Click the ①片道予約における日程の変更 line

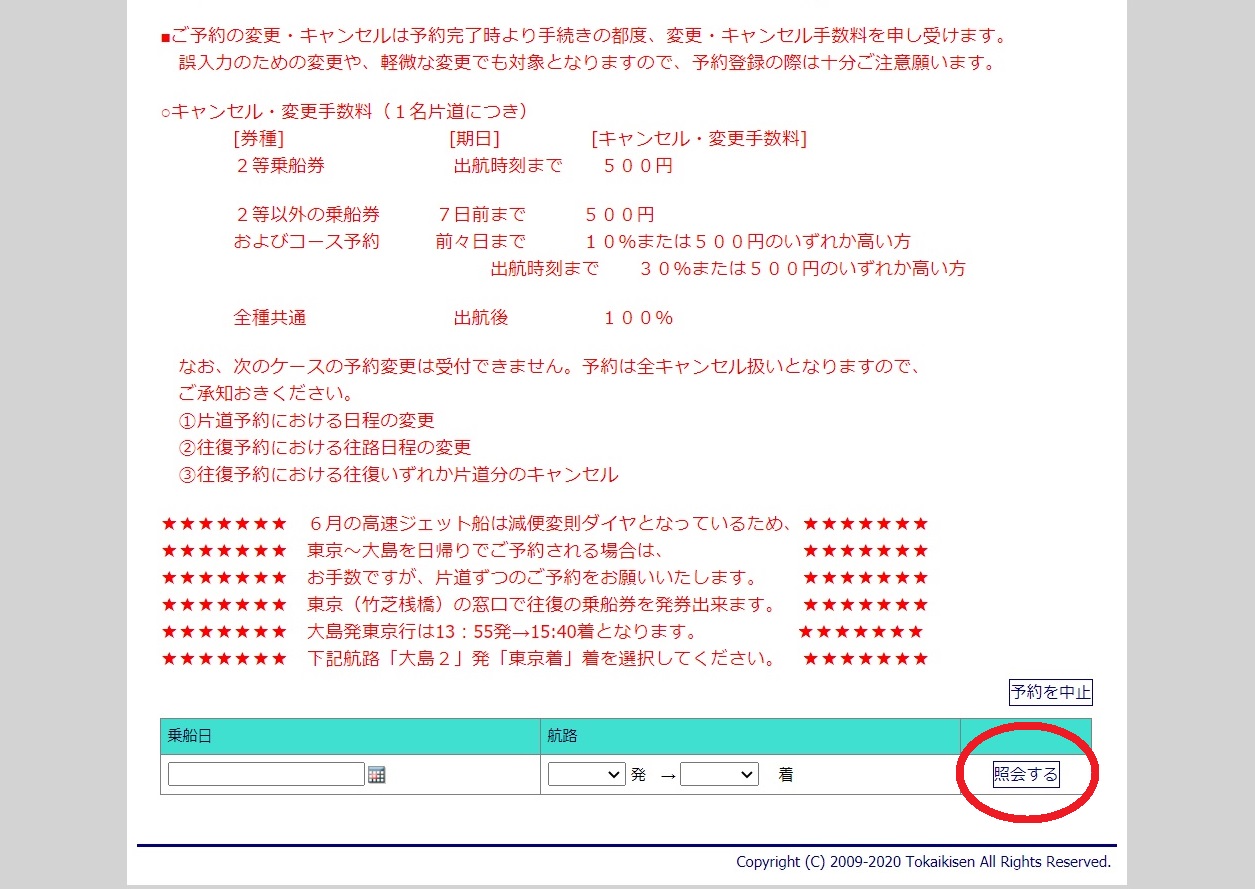point(306,421)
